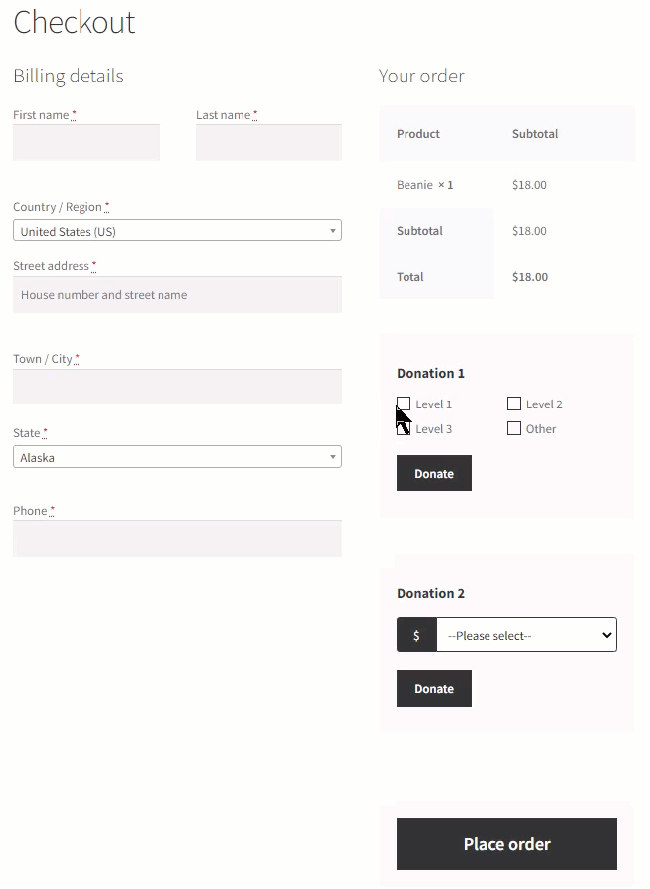Expand the State dropdown showing Alaska
Screen dimensions: 650x889
click(177, 457)
